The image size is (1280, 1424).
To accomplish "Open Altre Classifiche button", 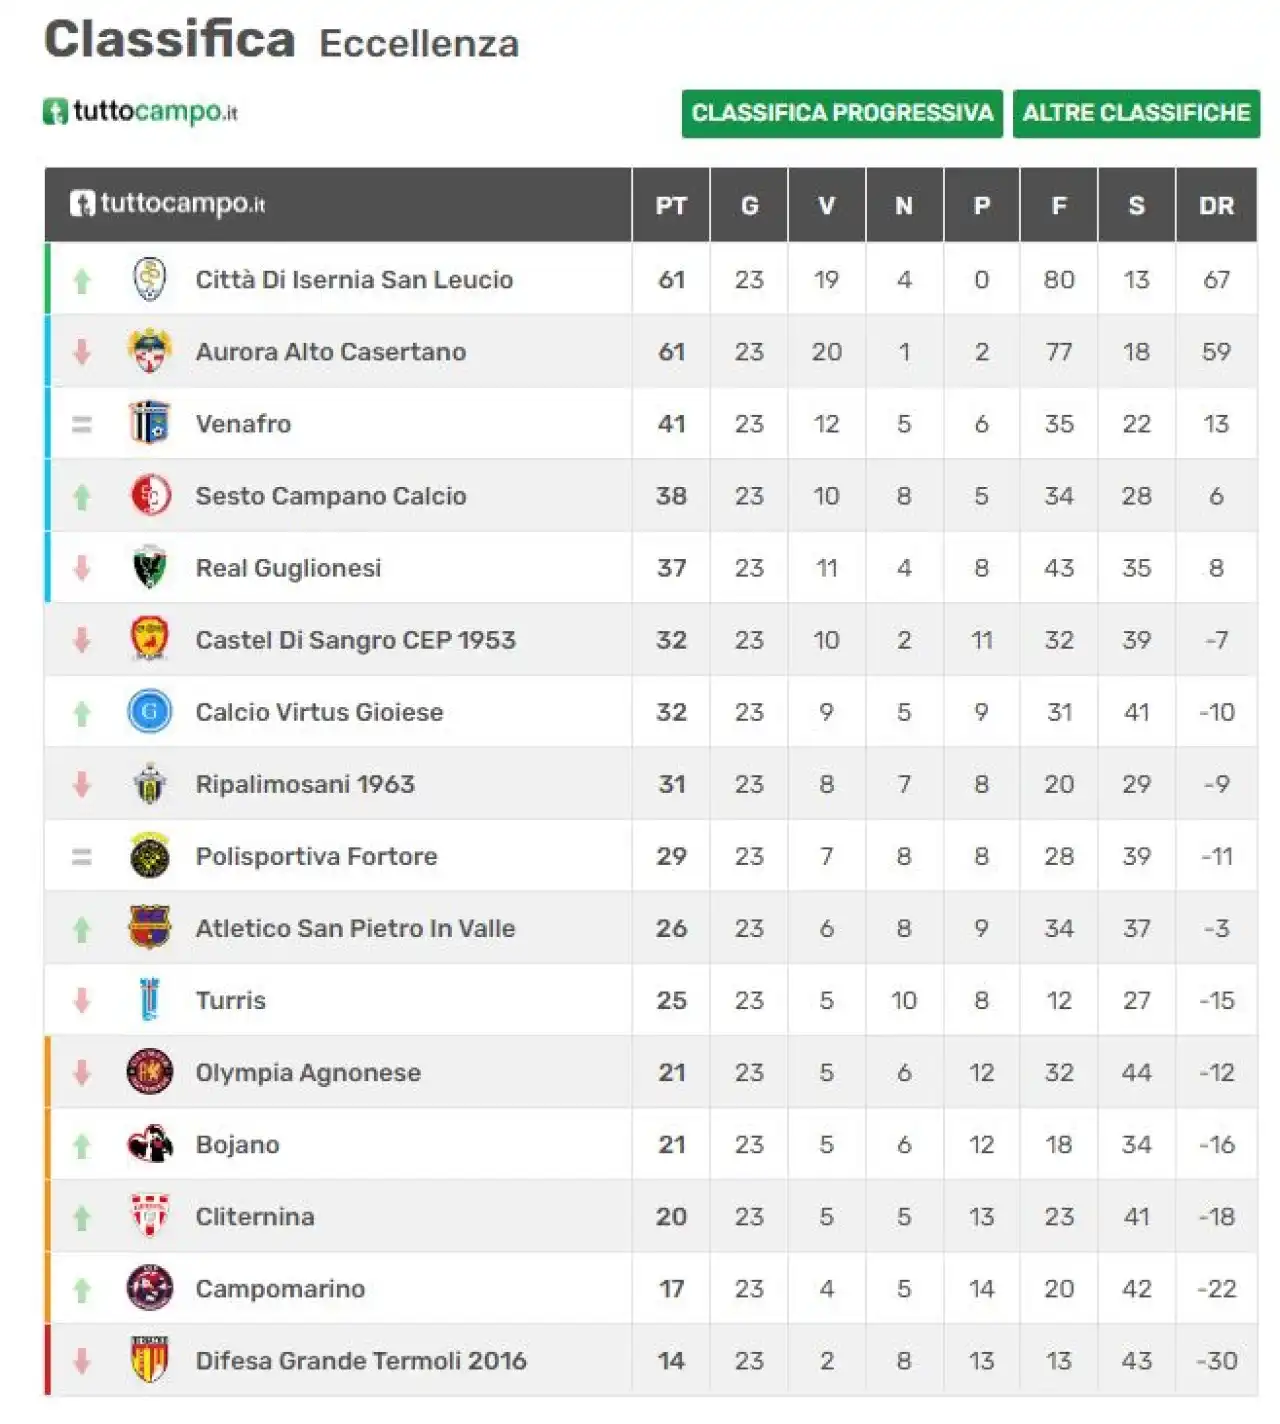I will [x=1136, y=113].
